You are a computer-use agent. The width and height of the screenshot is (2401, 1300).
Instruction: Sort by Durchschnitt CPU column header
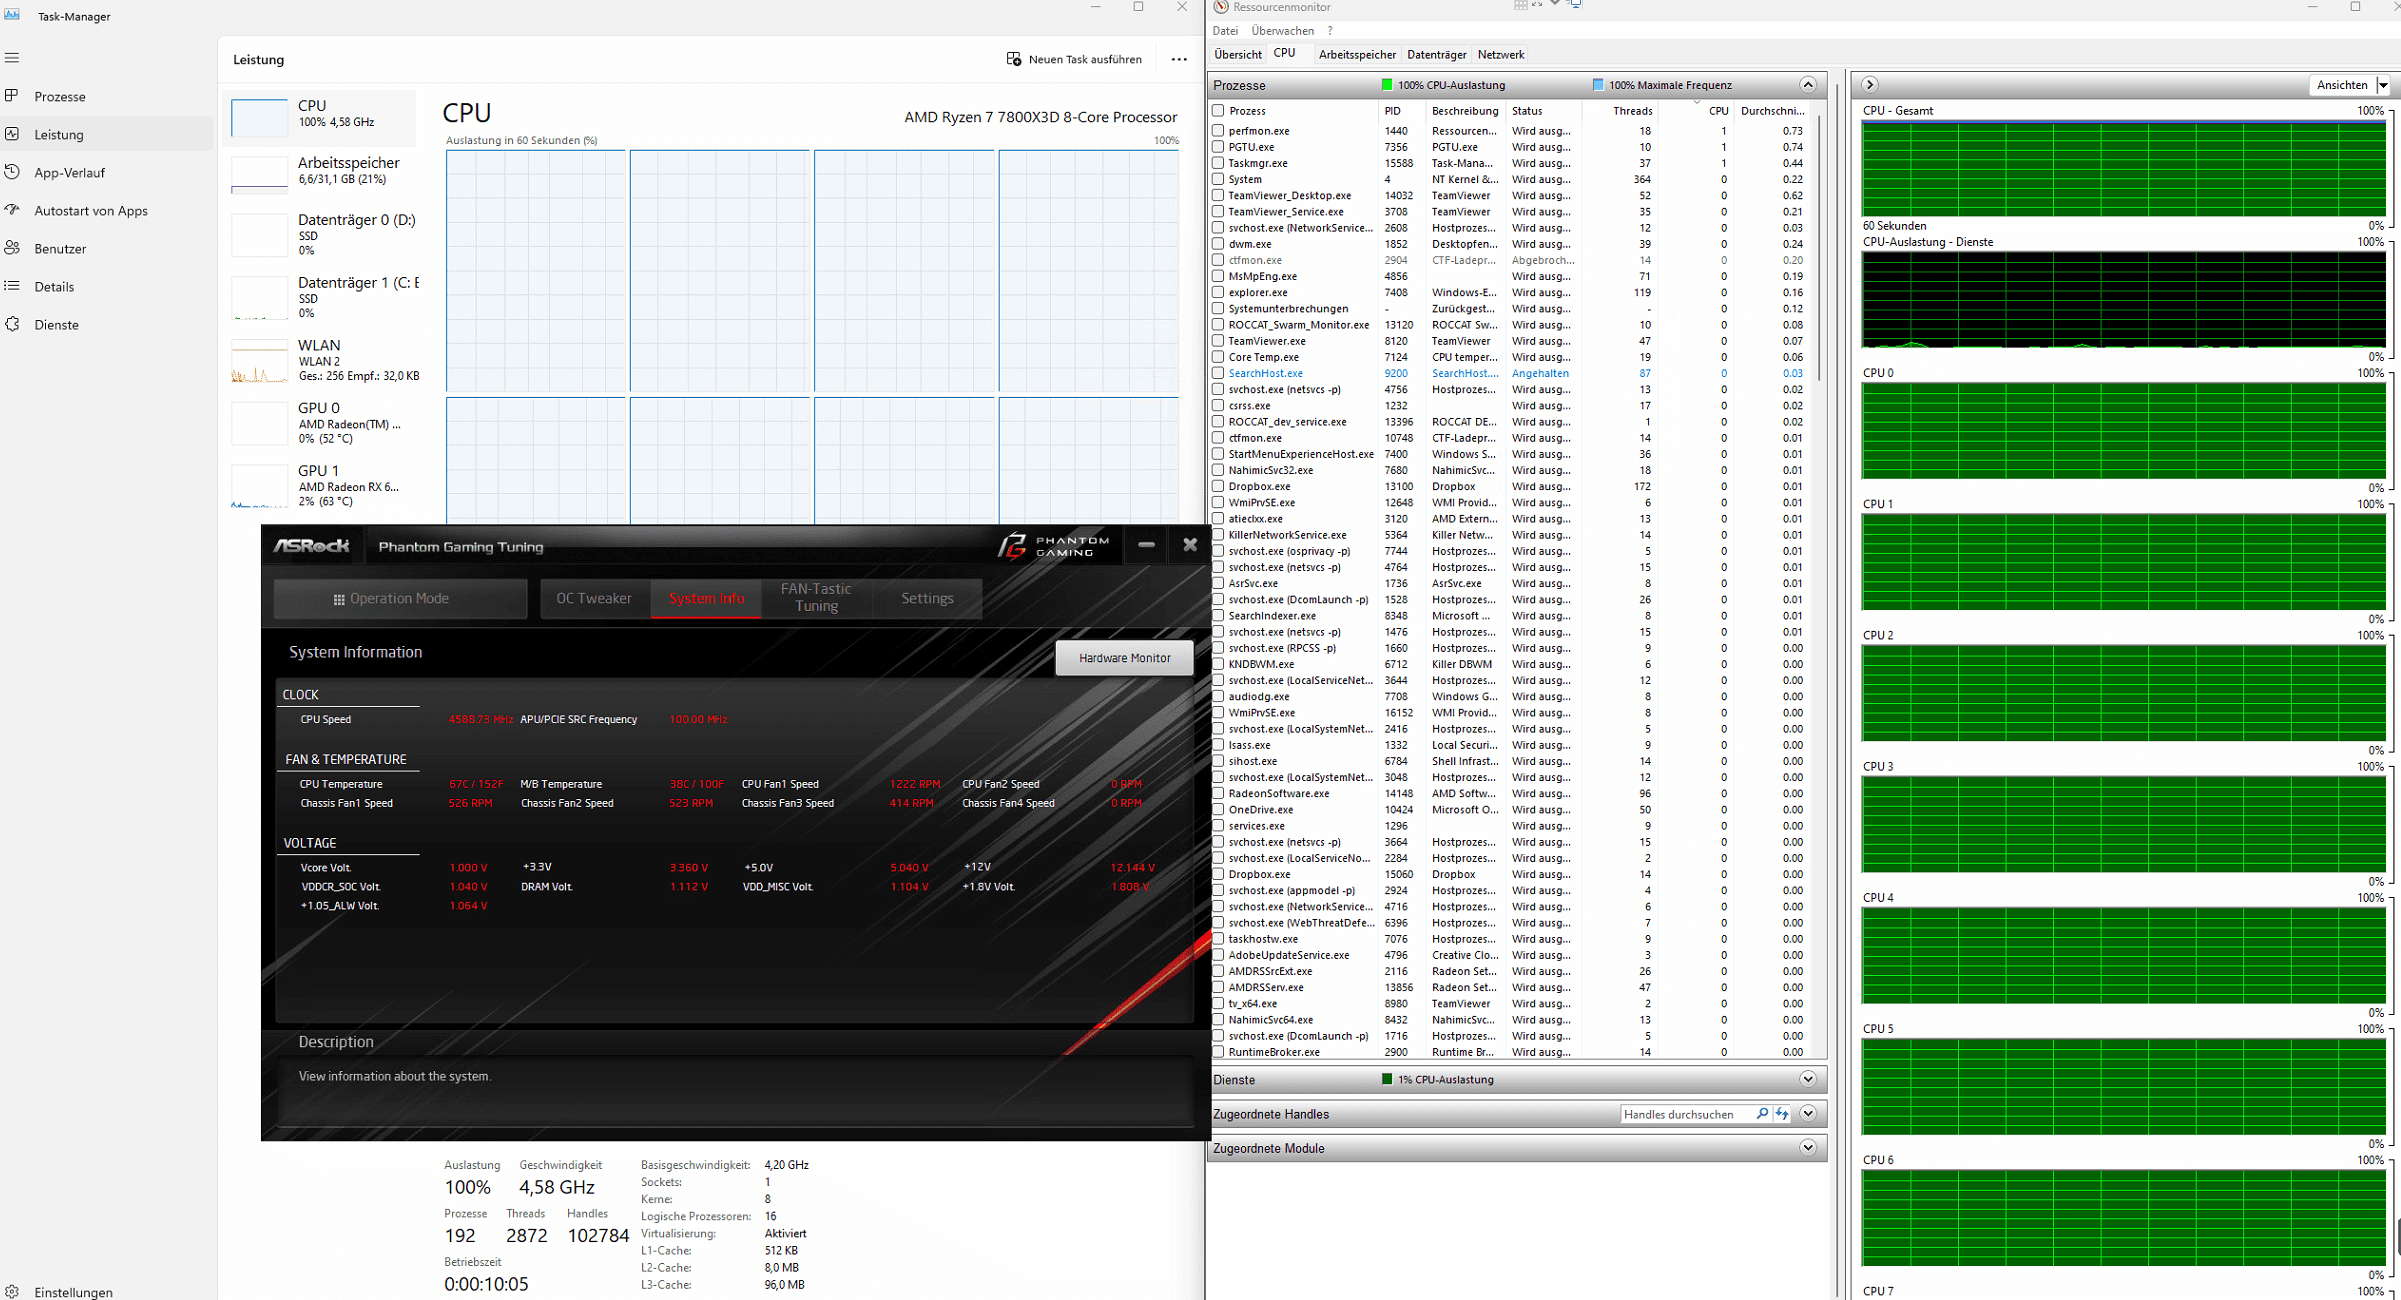pyautogui.click(x=1771, y=111)
